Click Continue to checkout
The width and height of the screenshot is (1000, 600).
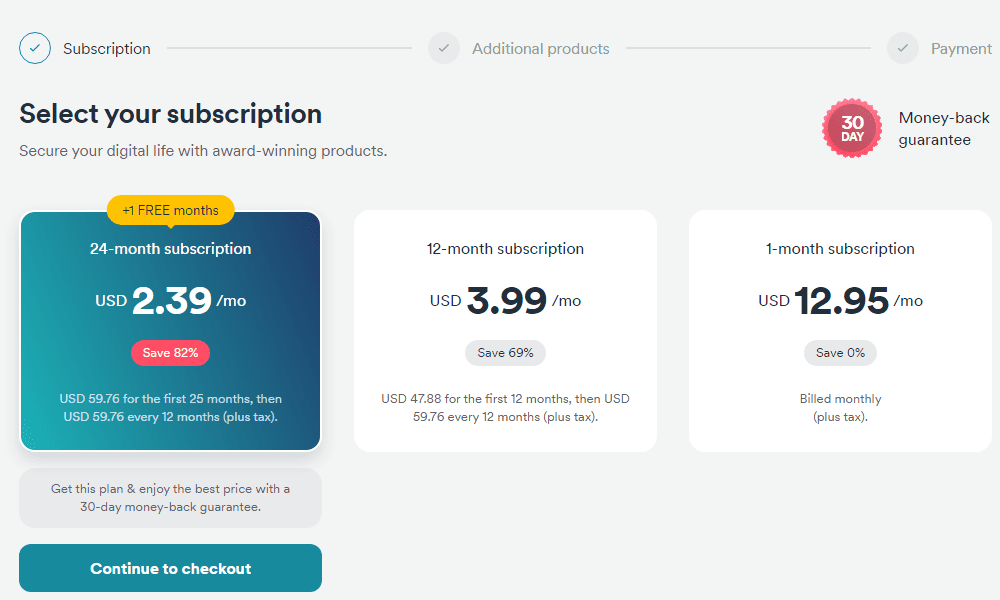point(170,567)
